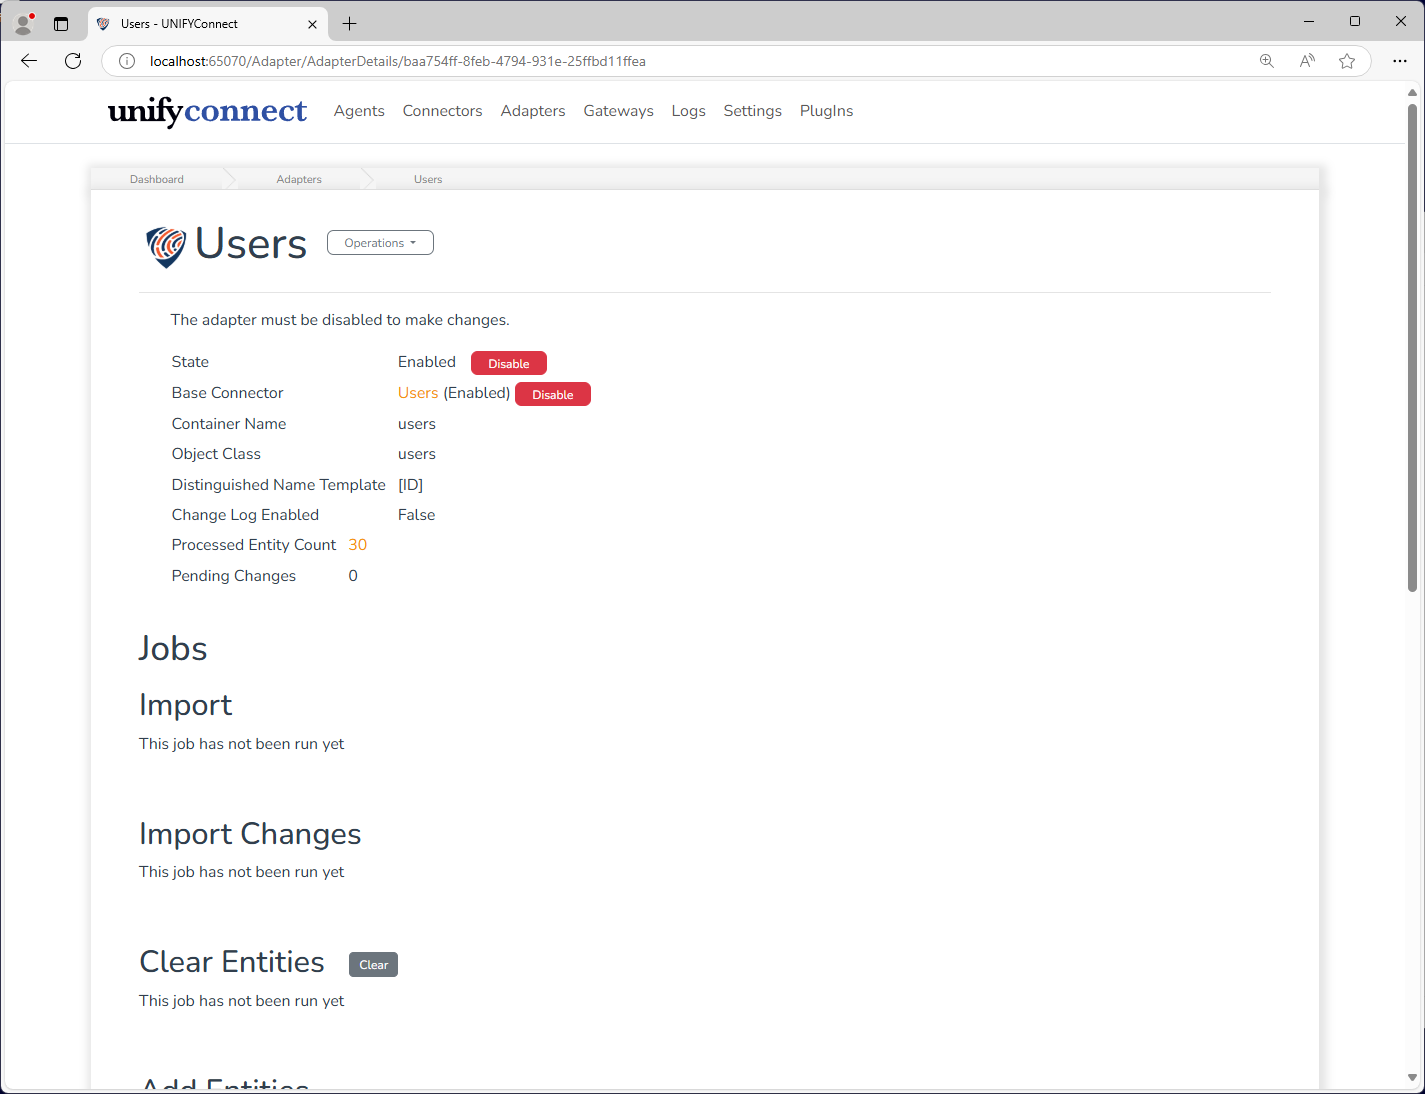Click the Users breadcrumb
Screen dimensions: 1425x1094
coord(428,179)
